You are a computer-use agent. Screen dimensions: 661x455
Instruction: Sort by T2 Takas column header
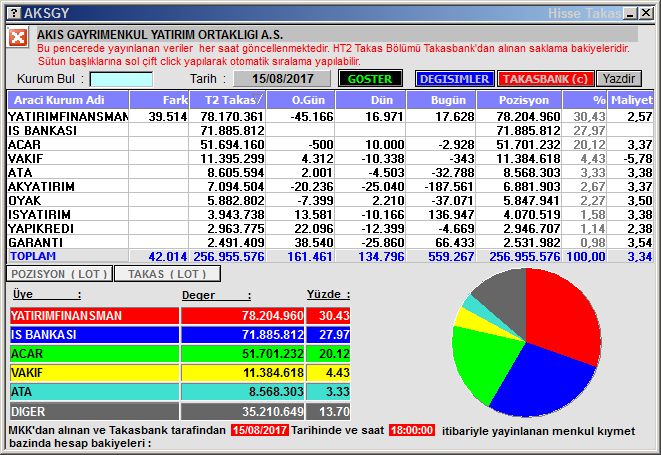228,100
